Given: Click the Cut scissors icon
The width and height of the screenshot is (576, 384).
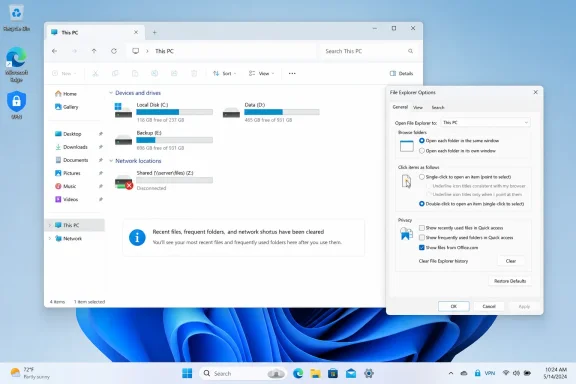Looking at the screenshot, I should [x=95, y=73].
